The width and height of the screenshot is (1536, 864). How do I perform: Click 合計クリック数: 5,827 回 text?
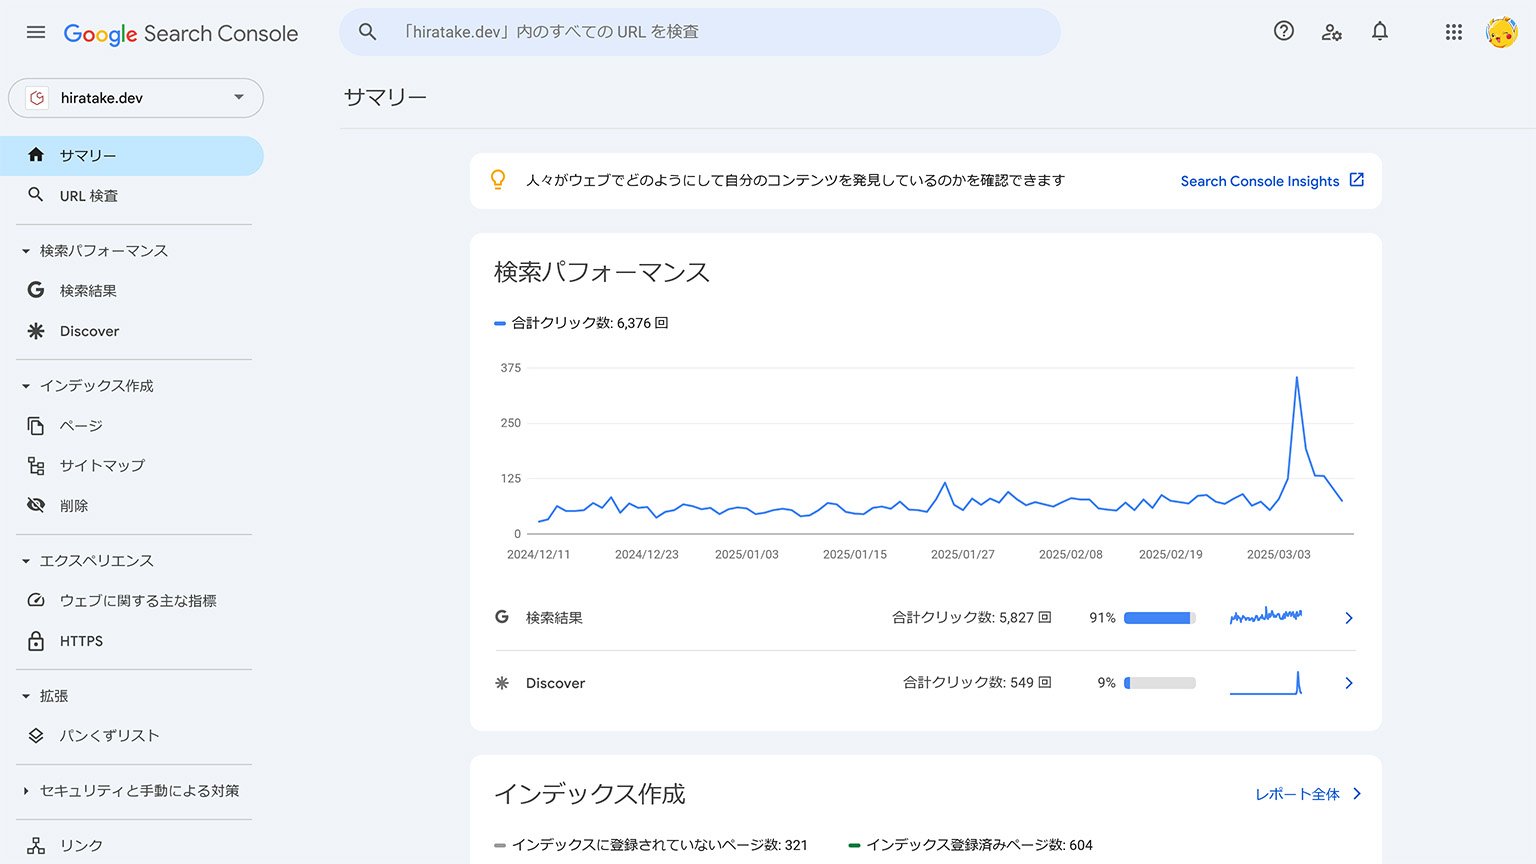click(x=971, y=618)
